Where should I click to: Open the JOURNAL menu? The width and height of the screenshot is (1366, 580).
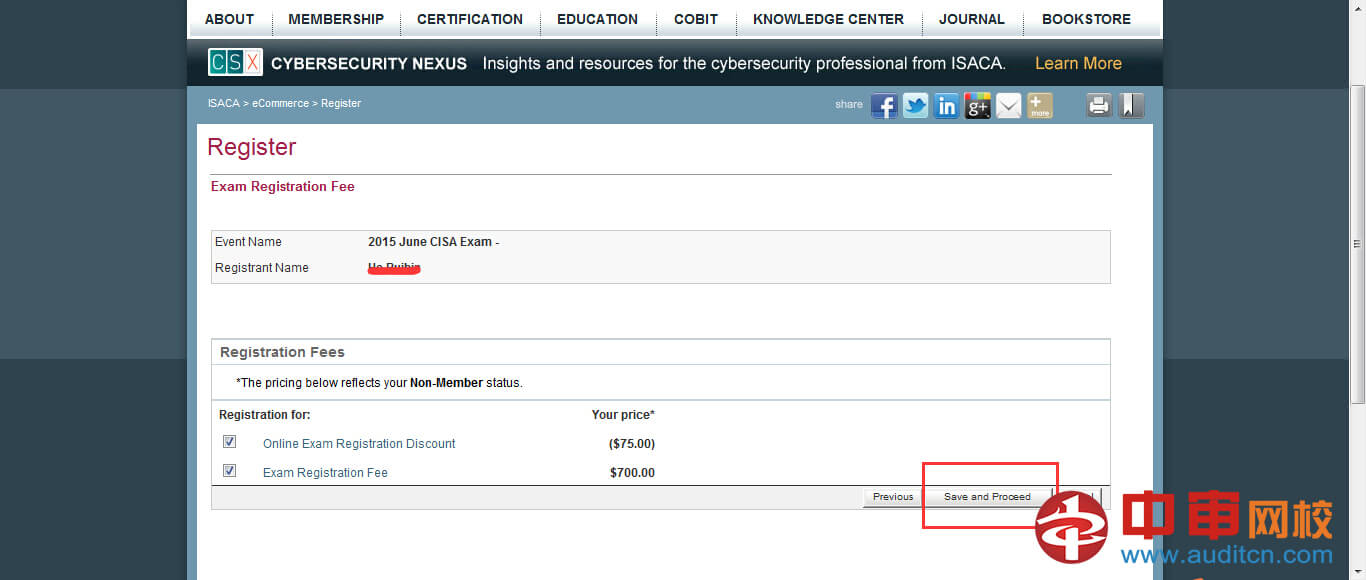(972, 19)
